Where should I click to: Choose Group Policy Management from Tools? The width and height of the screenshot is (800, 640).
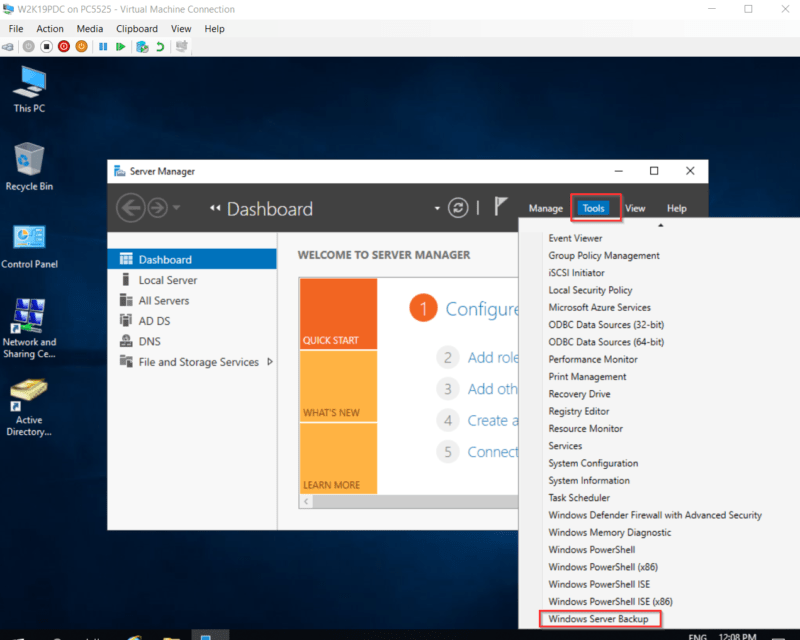point(604,256)
